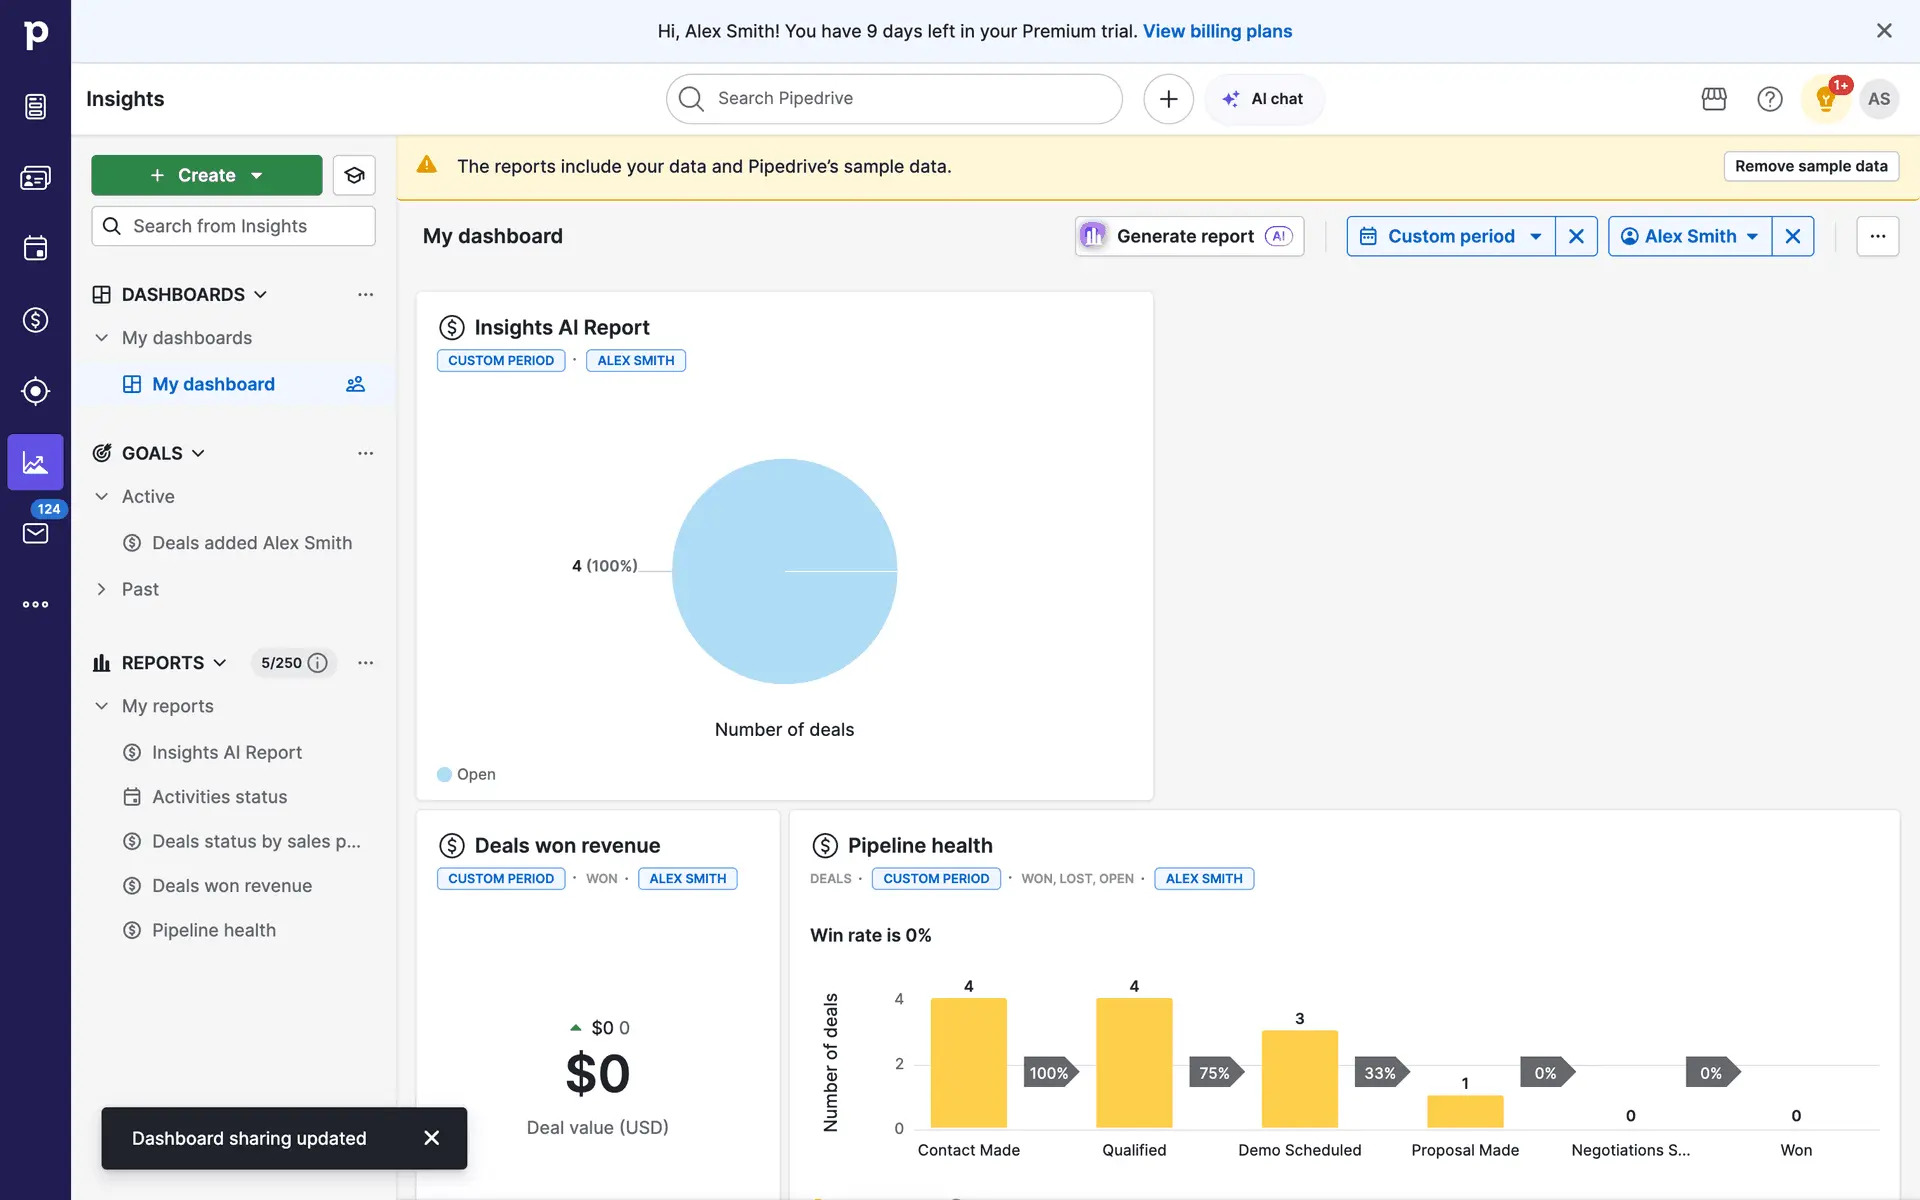
Task: Remove the Alex Smith user filter
Action: pos(1792,236)
